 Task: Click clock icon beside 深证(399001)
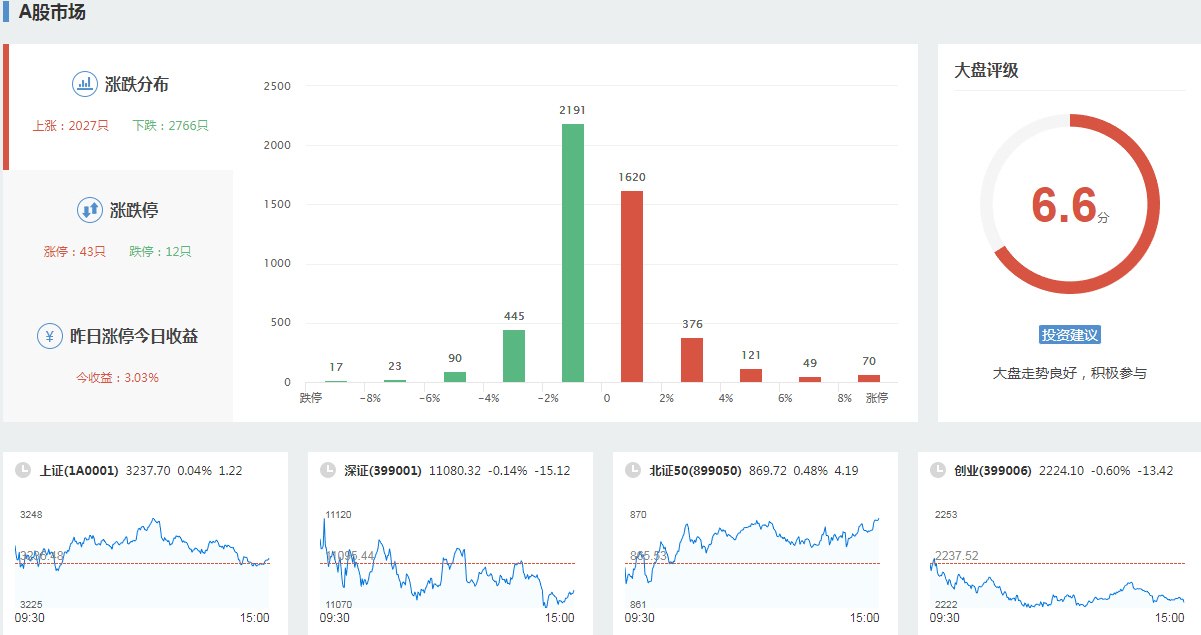click(x=327, y=470)
